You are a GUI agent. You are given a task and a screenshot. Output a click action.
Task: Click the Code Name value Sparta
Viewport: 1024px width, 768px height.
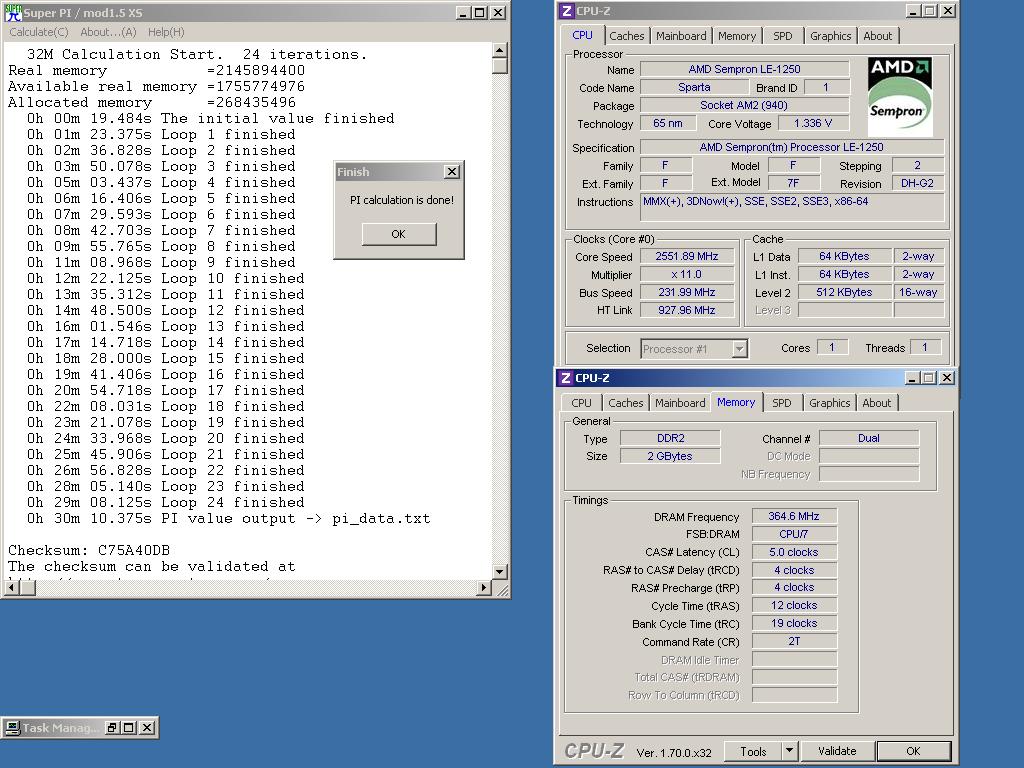(694, 88)
